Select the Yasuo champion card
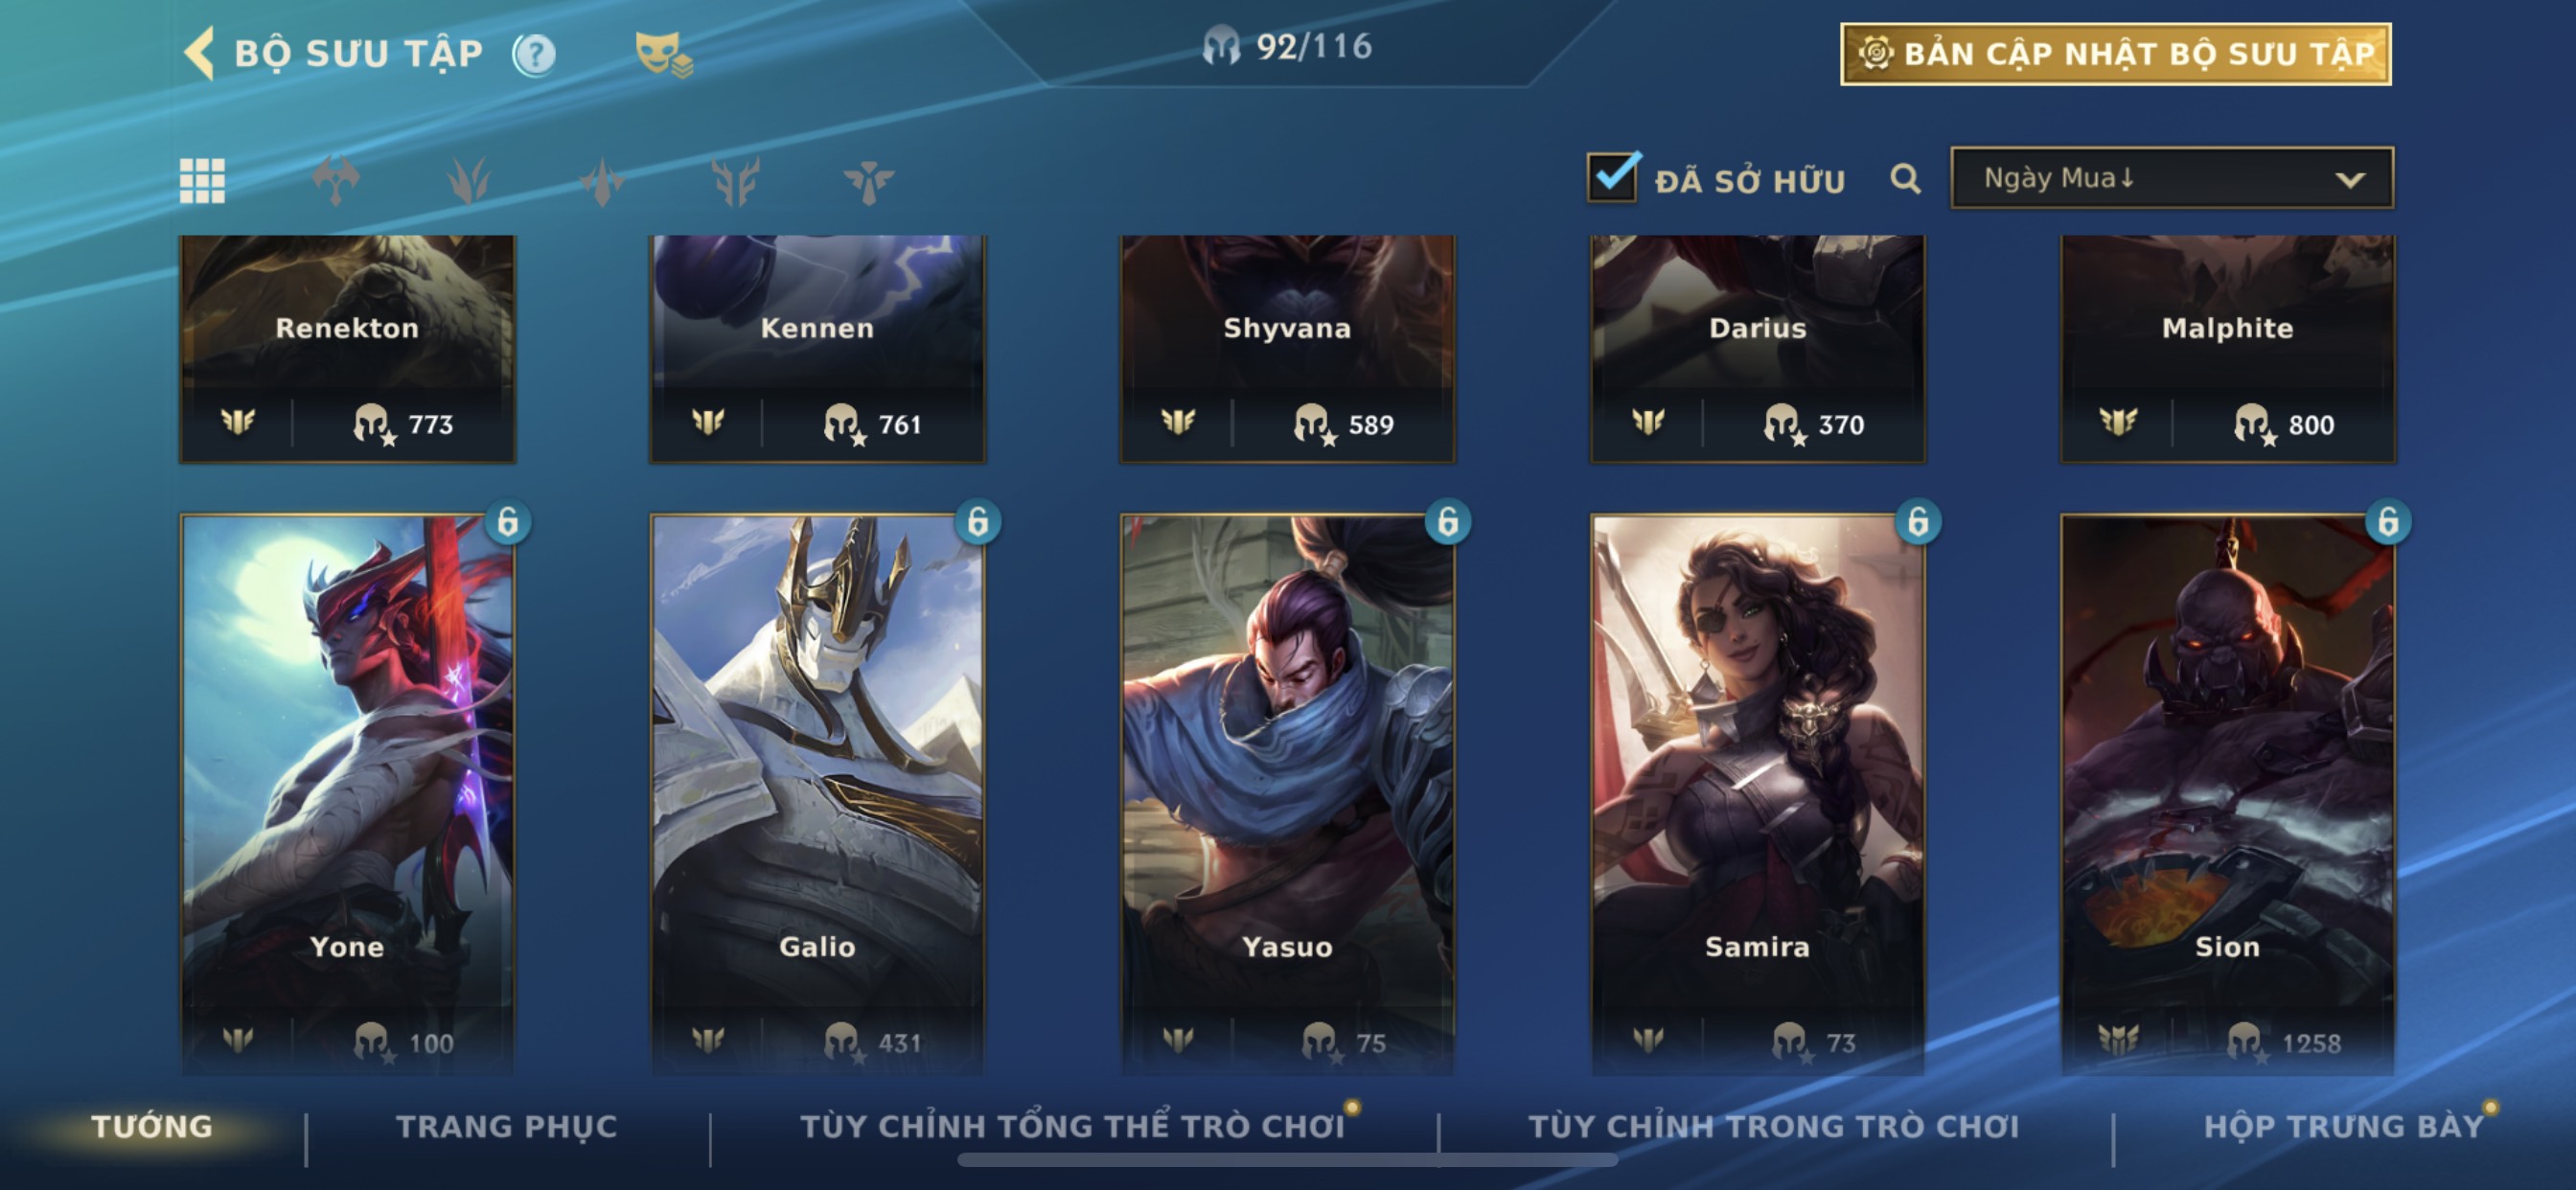Image resolution: width=2576 pixels, height=1190 pixels. tap(1287, 794)
